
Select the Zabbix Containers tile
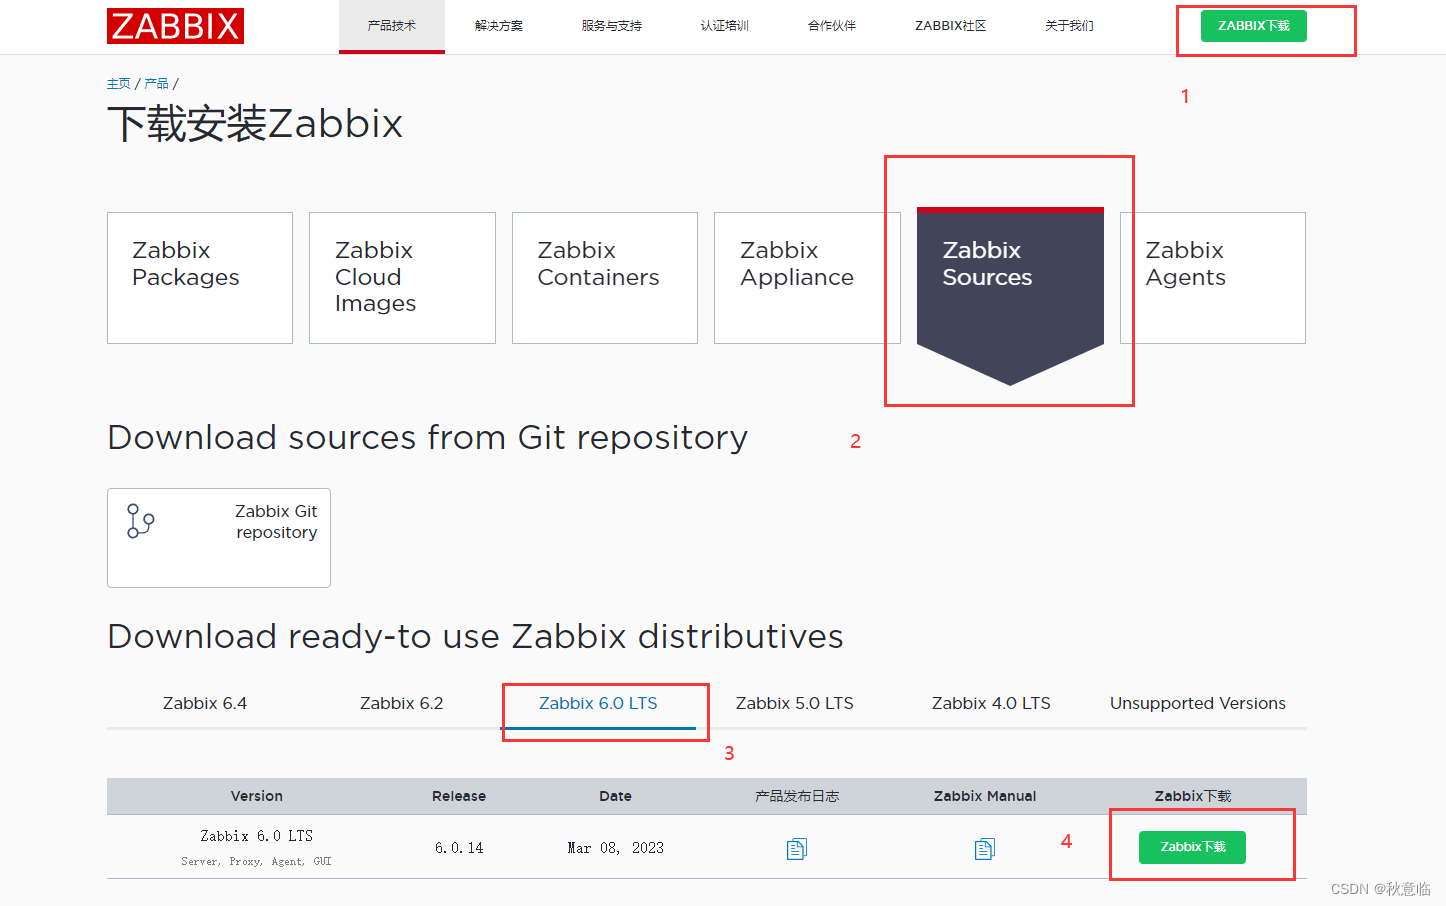[604, 277]
